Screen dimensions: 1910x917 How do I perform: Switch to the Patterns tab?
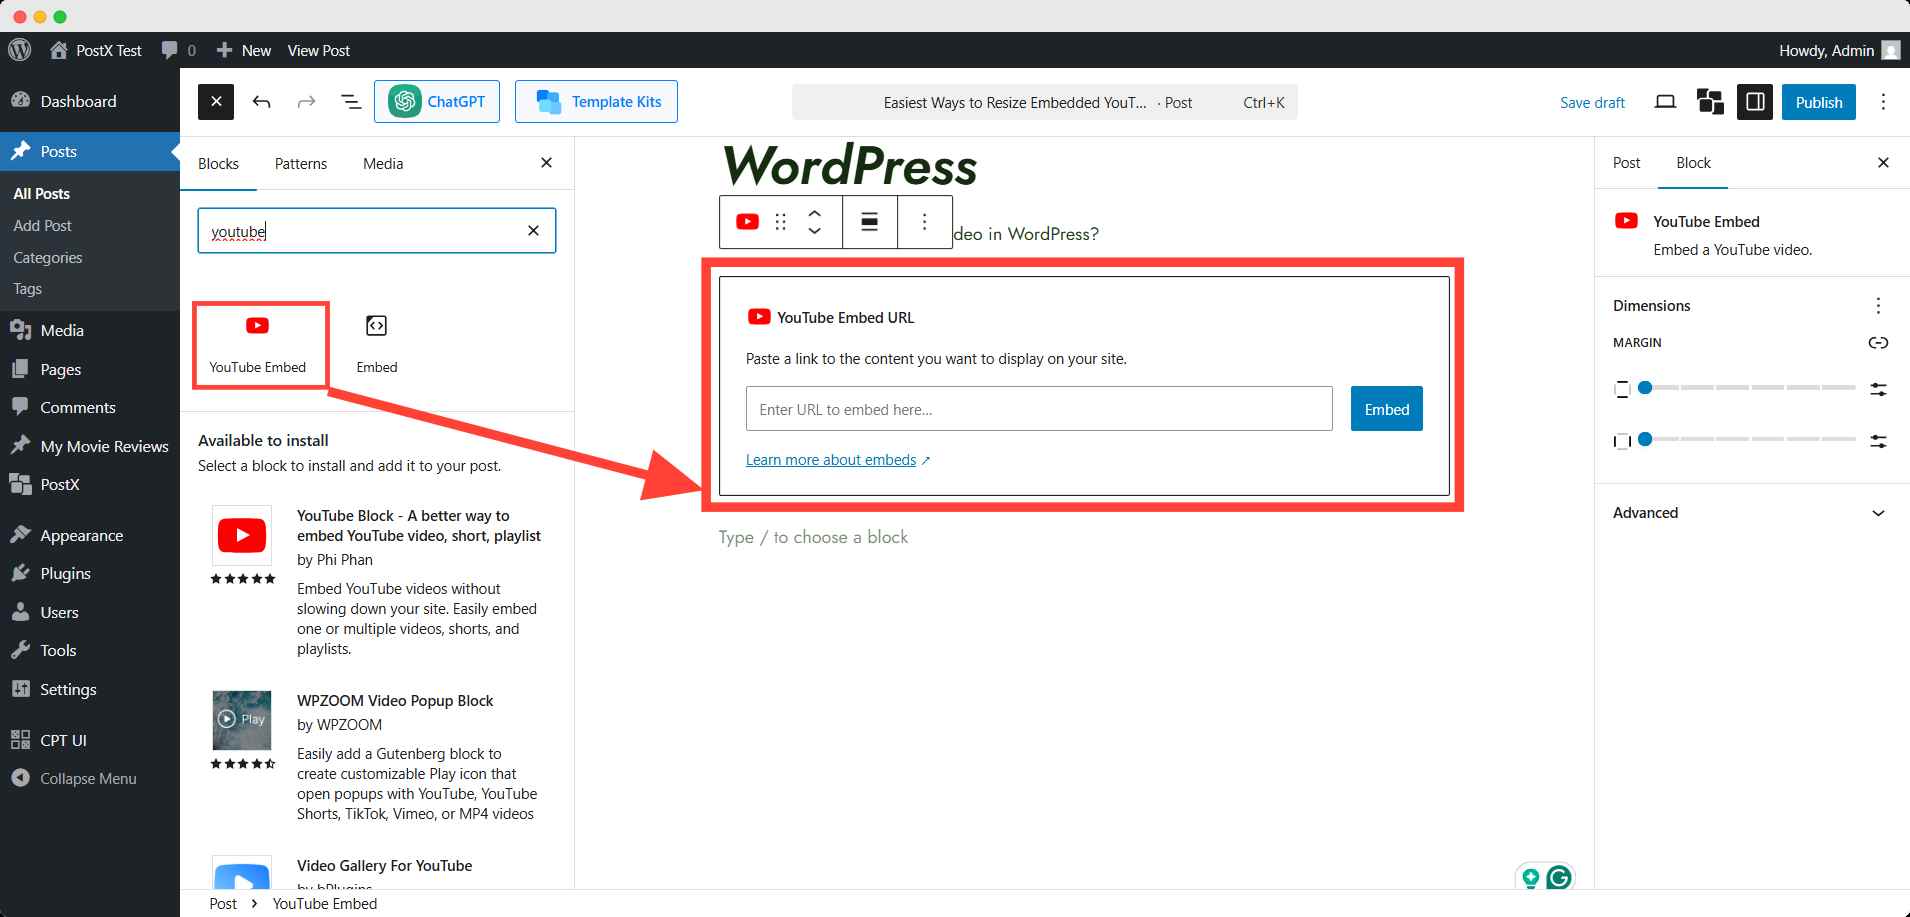click(x=301, y=163)
